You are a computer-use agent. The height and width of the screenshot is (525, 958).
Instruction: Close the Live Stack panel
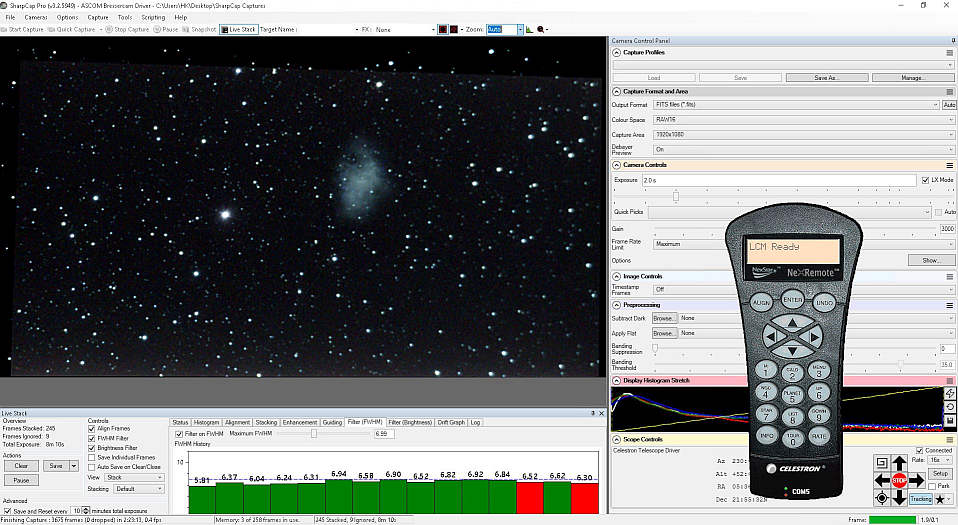click(x=601, y=413)
